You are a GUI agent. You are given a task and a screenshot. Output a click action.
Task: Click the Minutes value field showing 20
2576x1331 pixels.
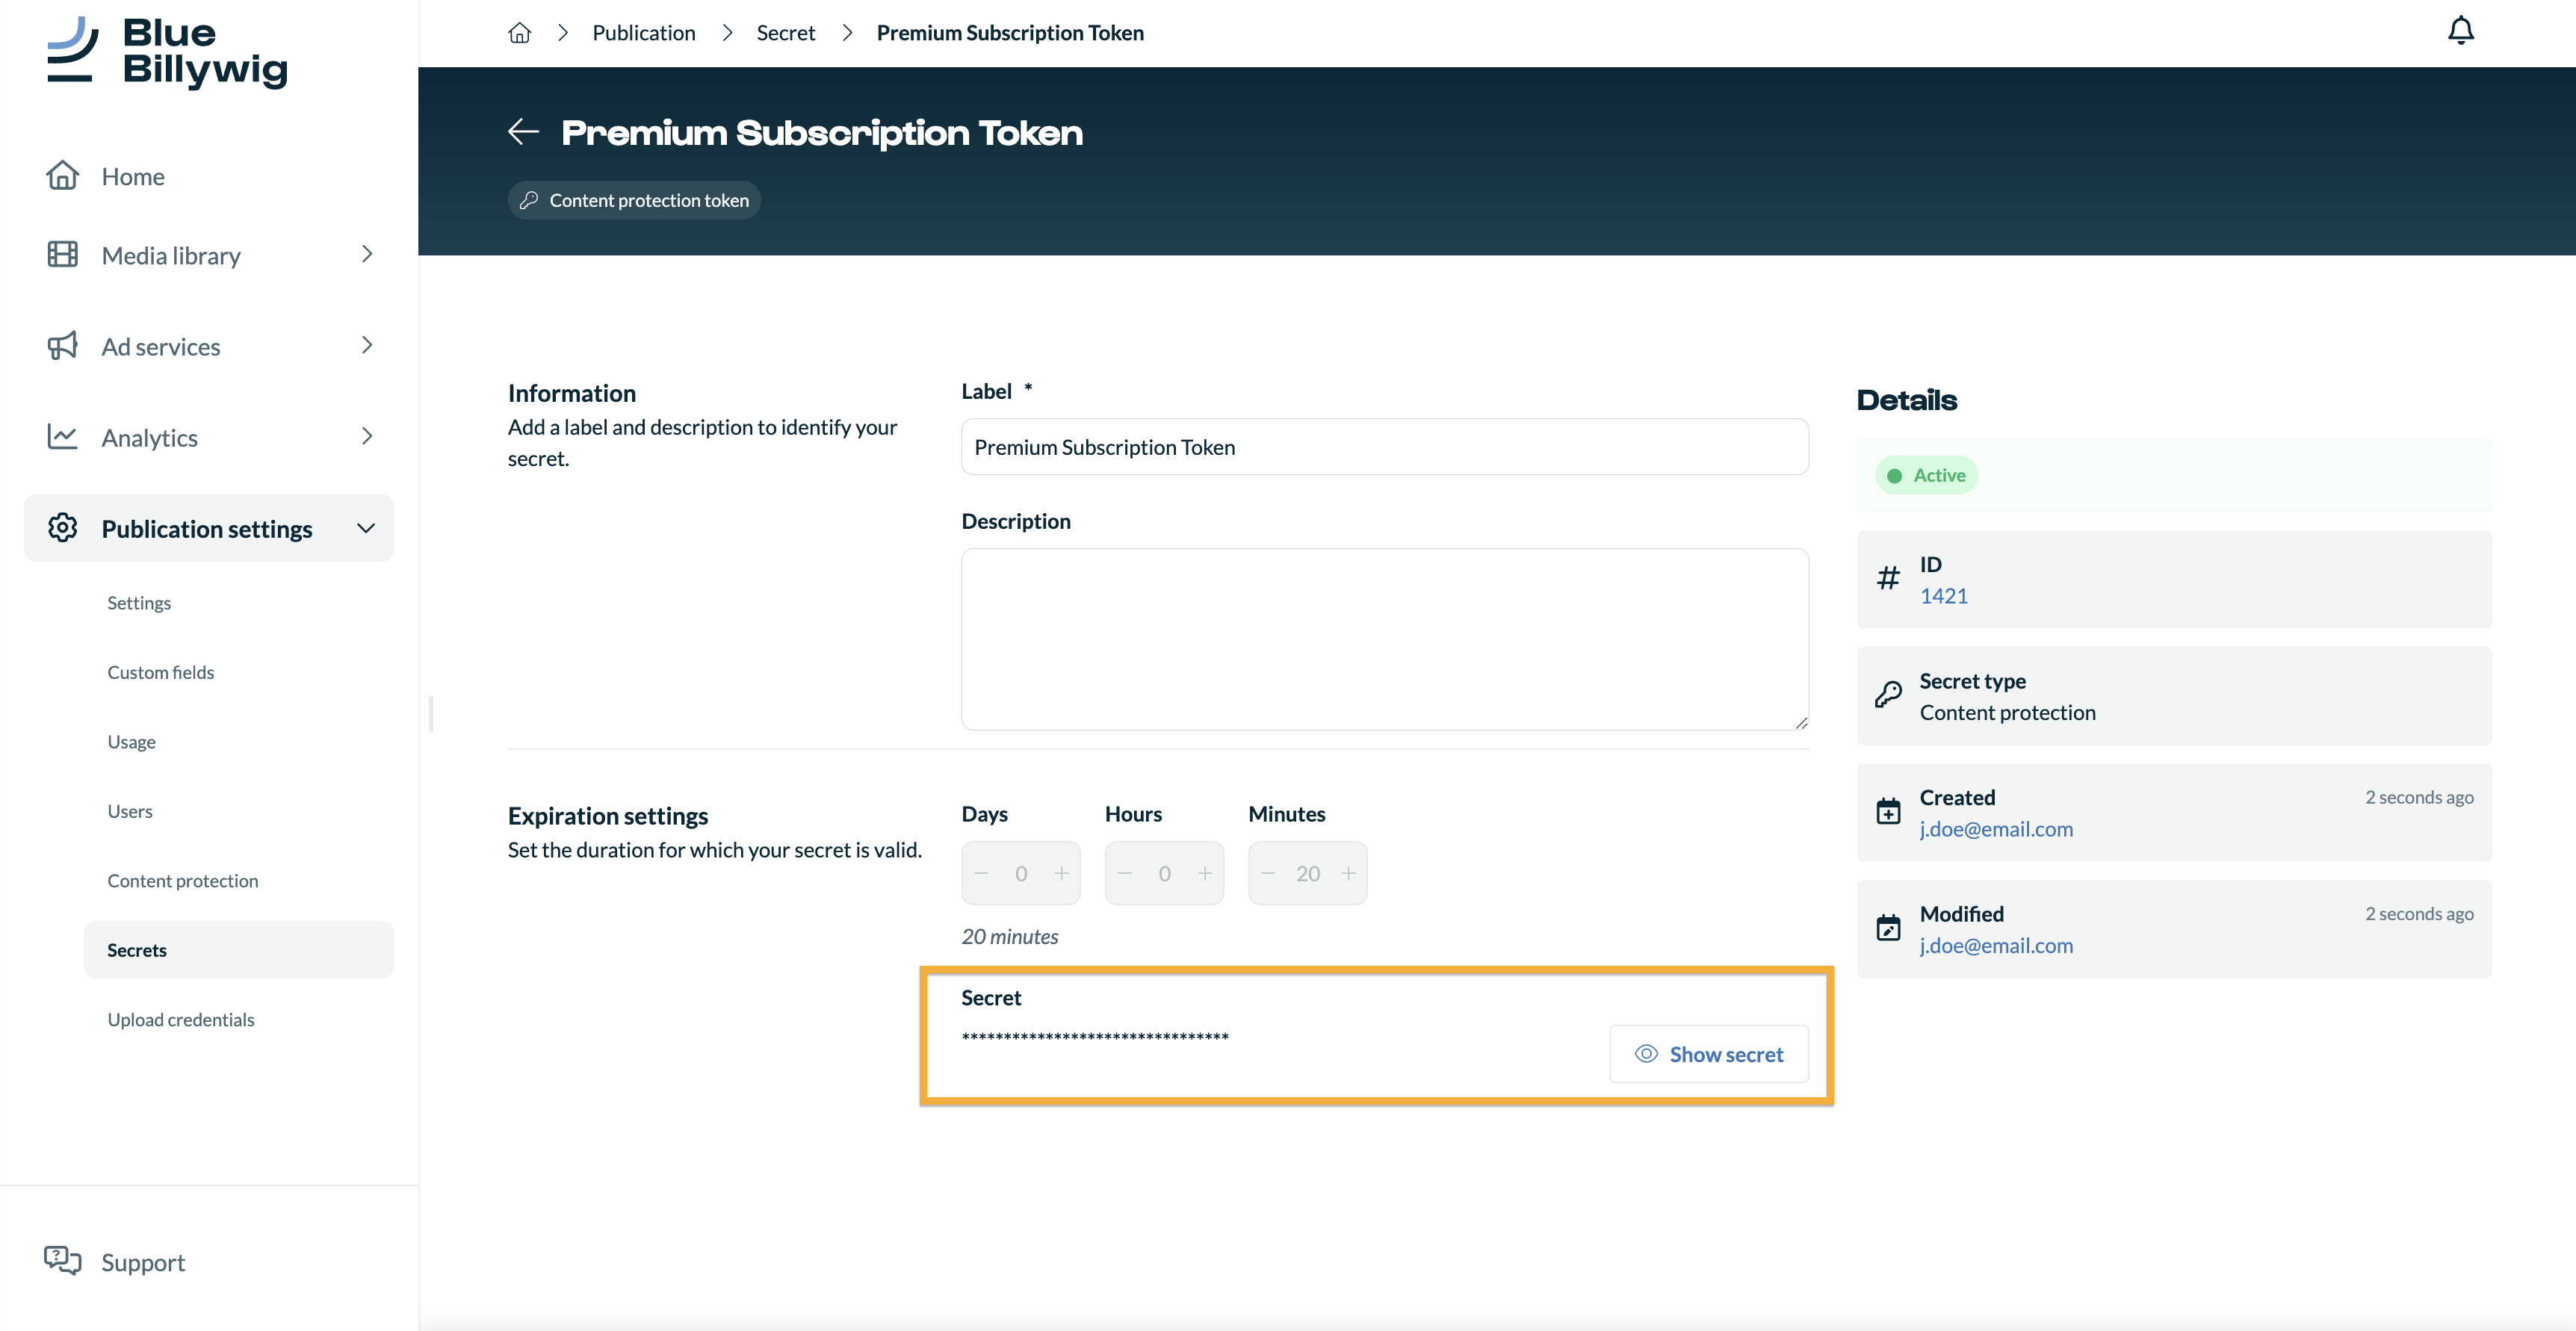pos(1308,873)
